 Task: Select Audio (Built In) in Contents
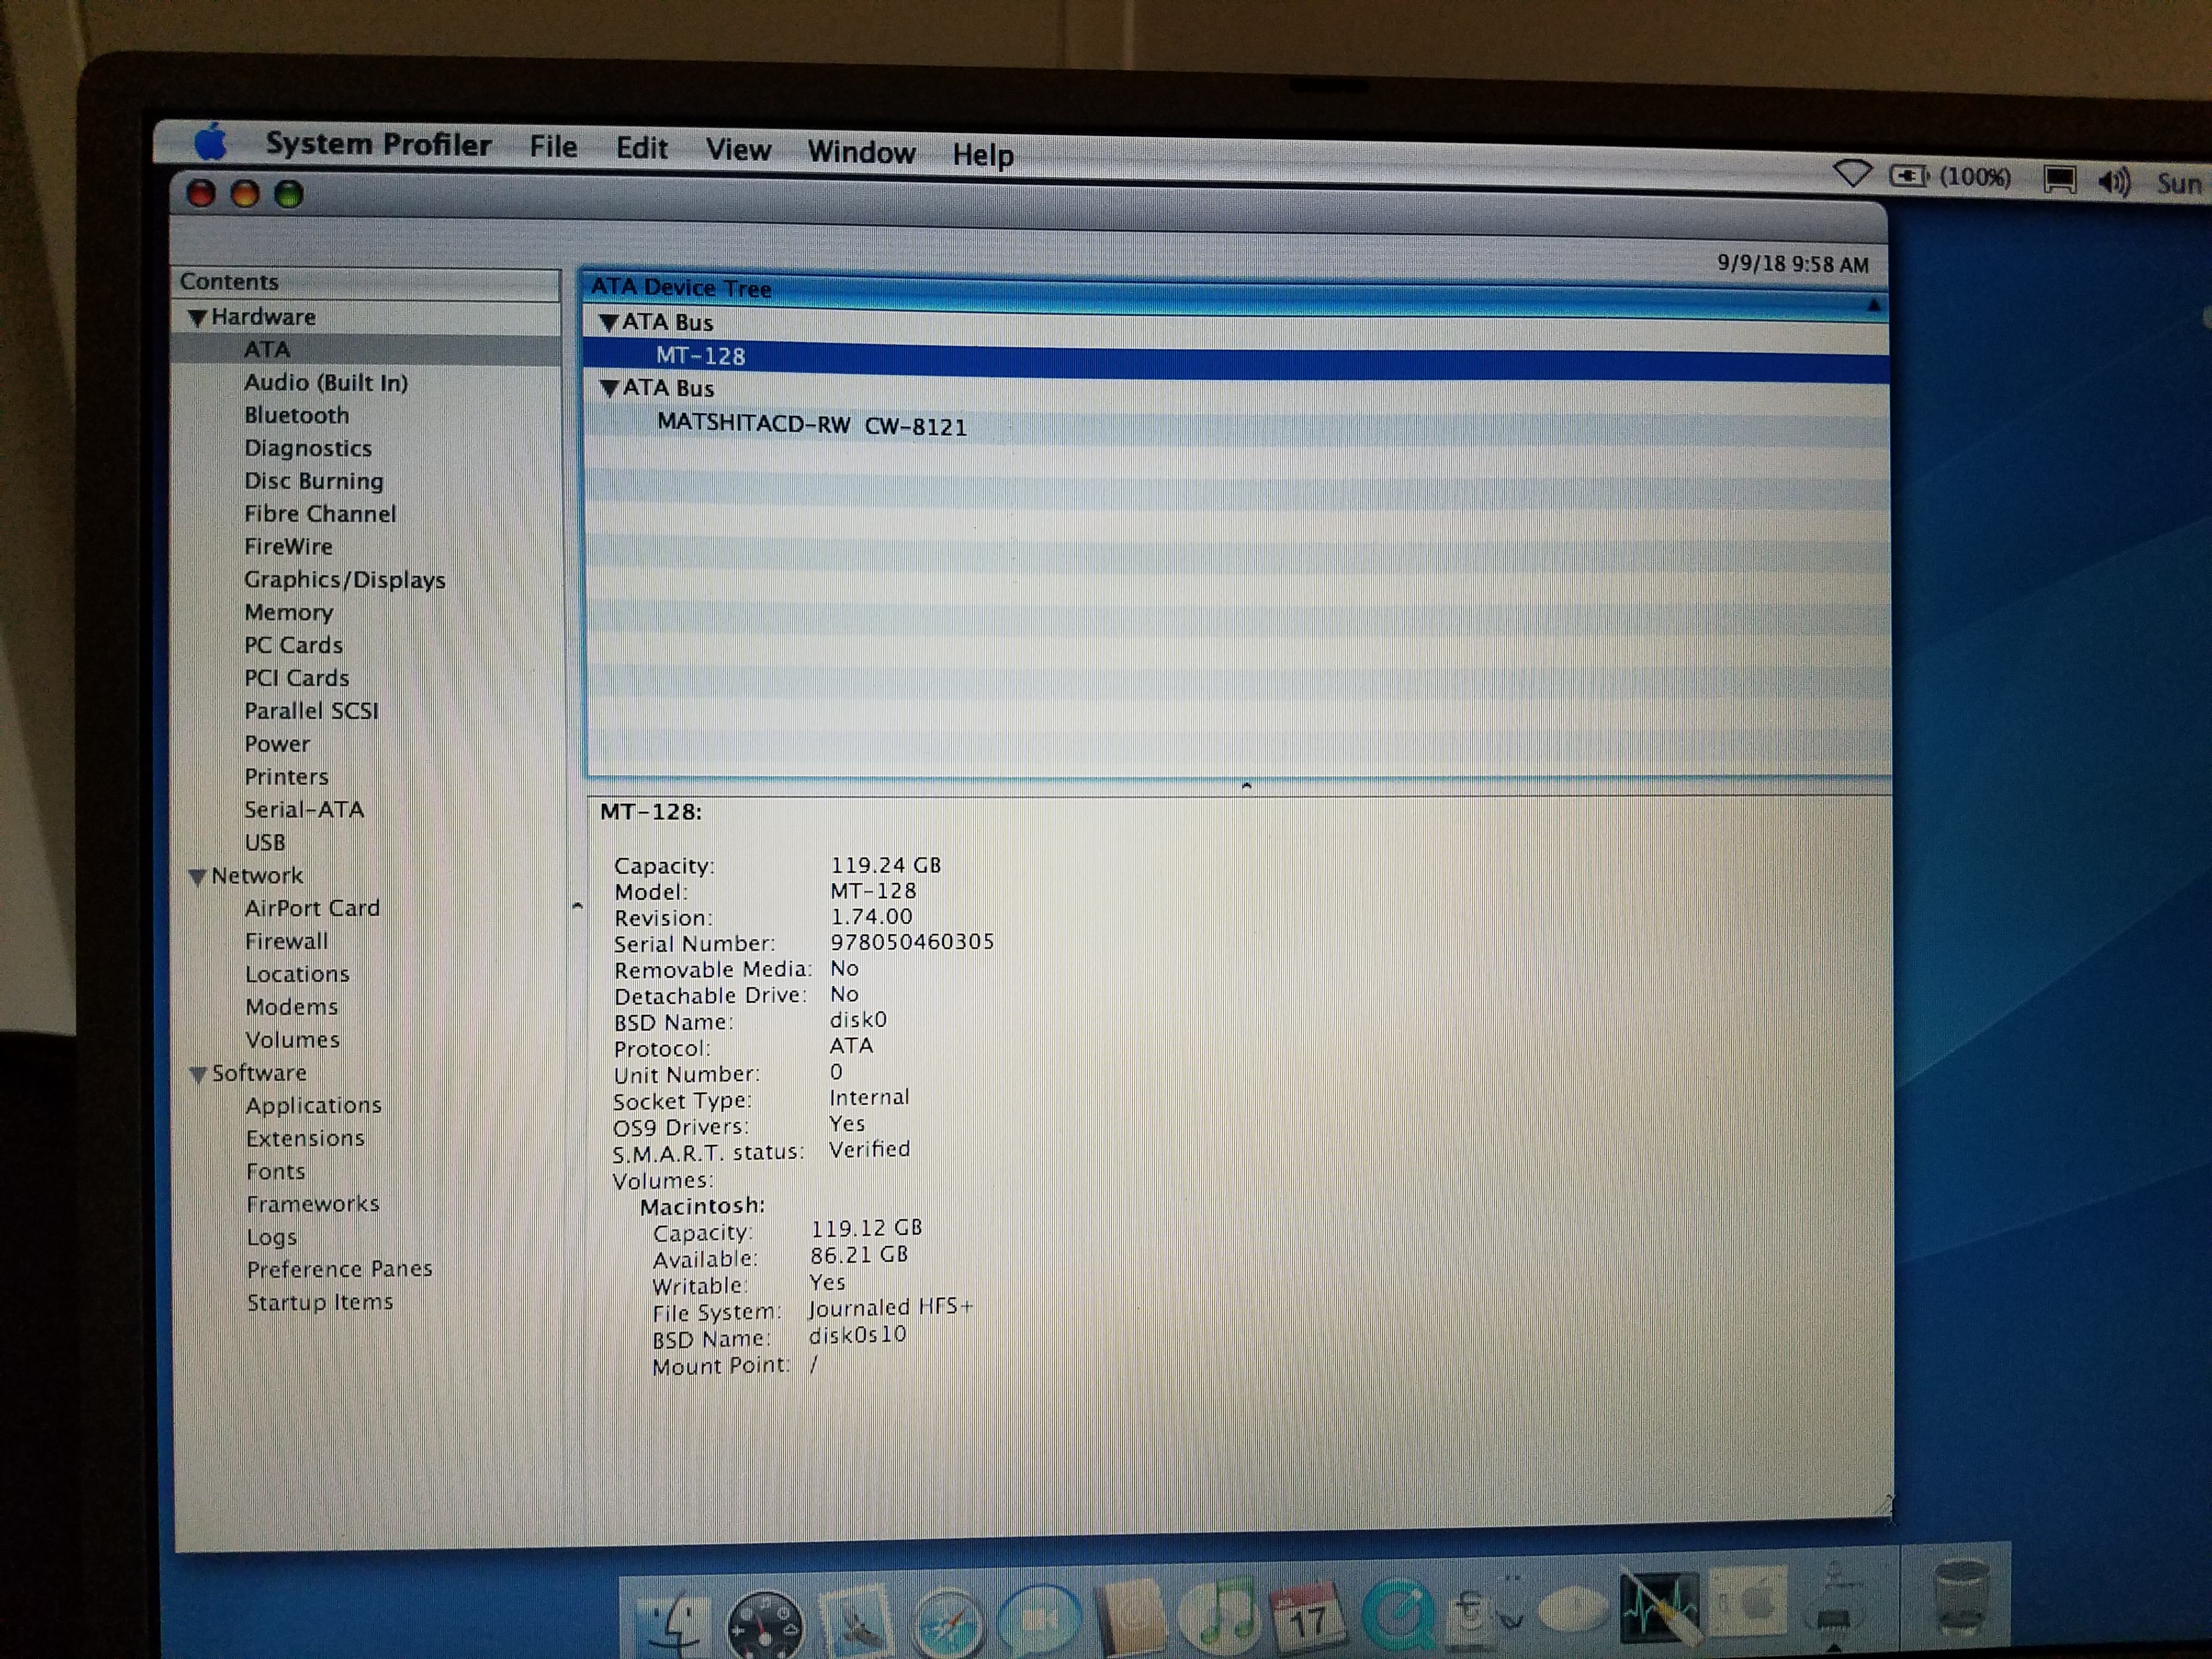click(326, 382)
